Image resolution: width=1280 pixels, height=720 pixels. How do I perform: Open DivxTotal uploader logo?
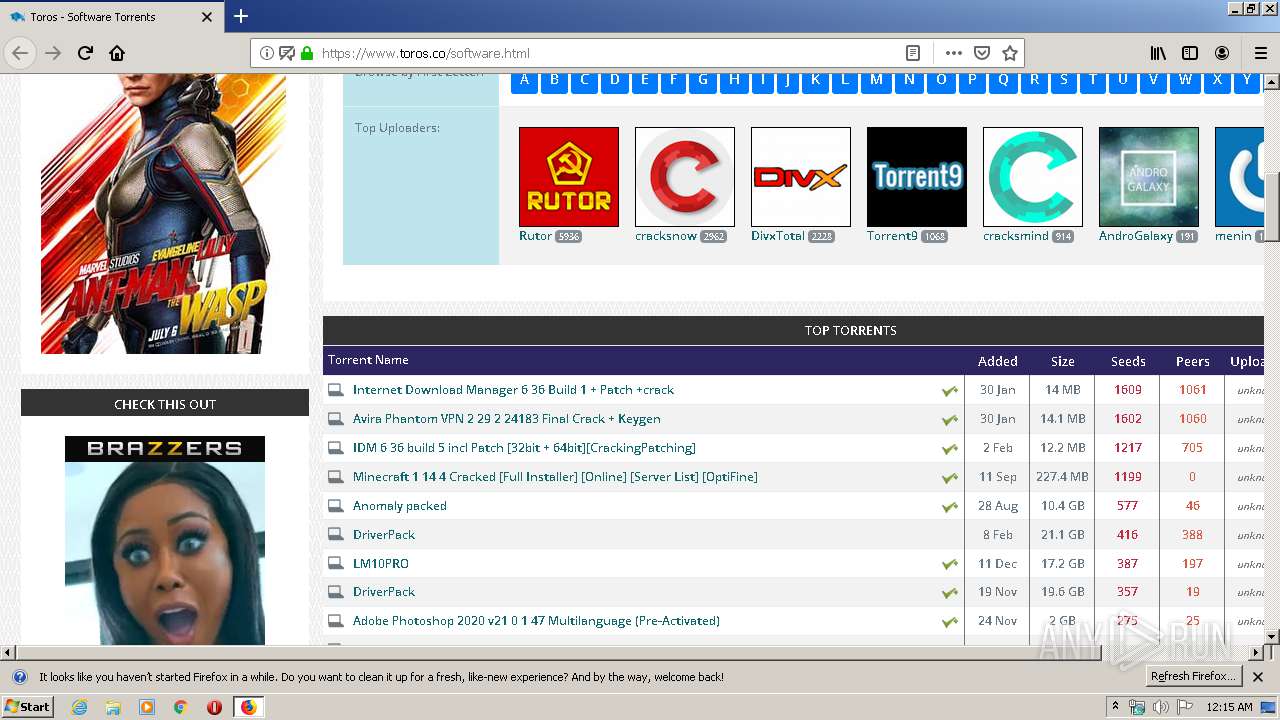pos(801,177)
